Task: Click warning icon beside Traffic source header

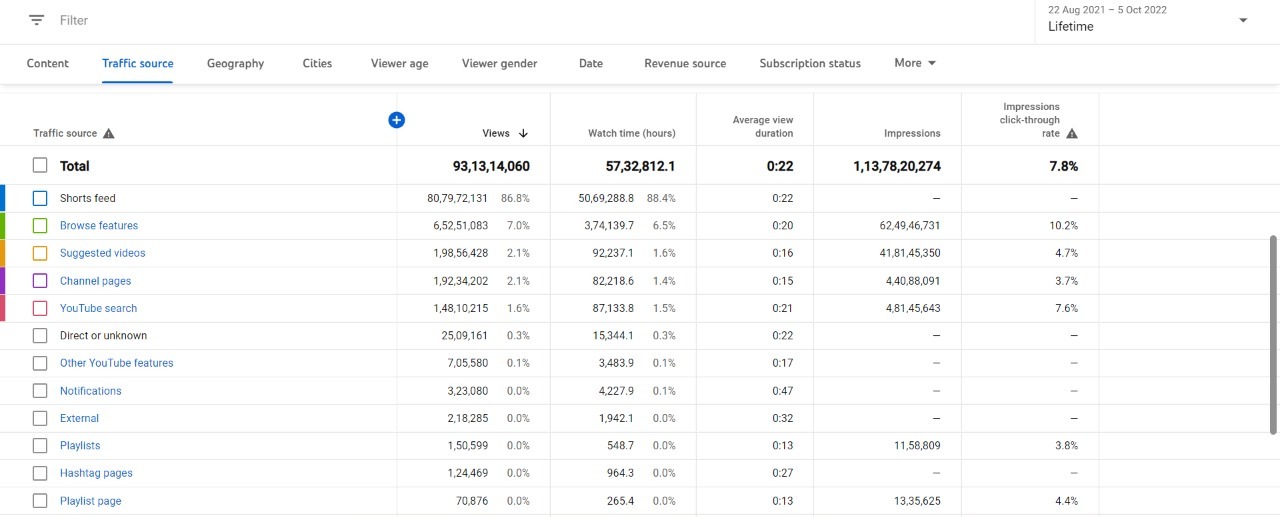Action: tap(109, 134)
